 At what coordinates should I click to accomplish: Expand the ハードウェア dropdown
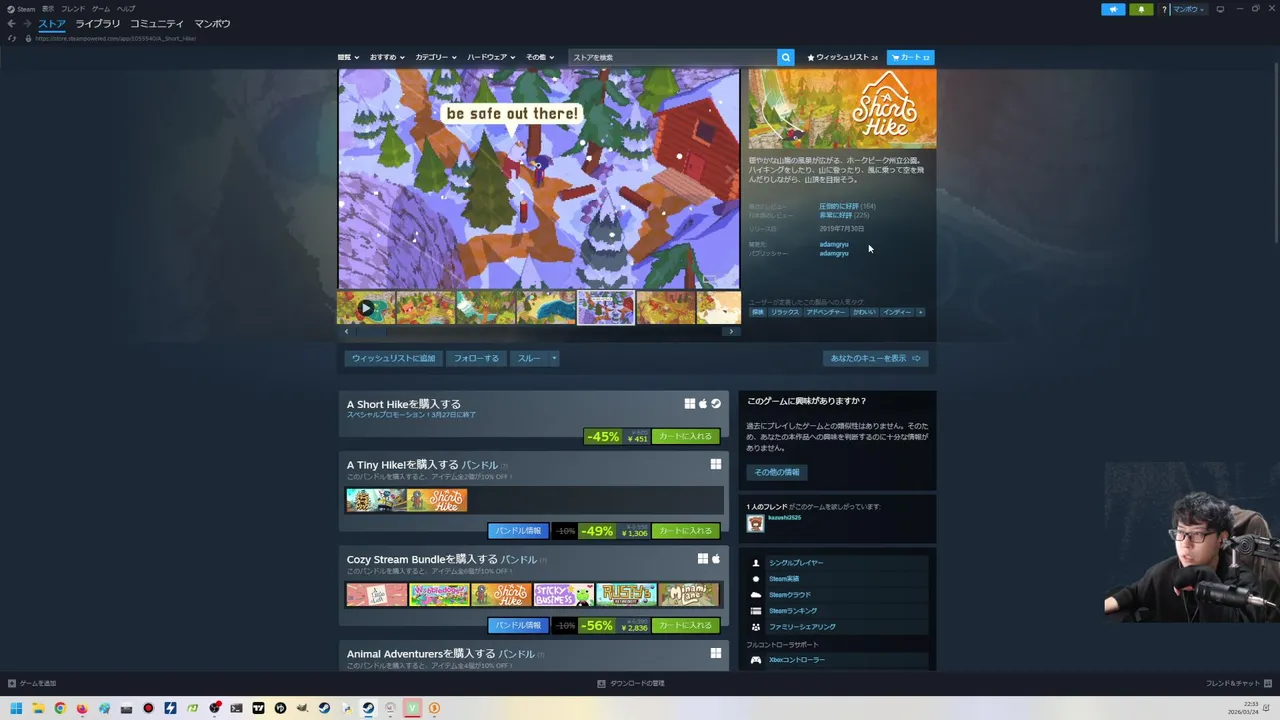(x=490, y=57)
